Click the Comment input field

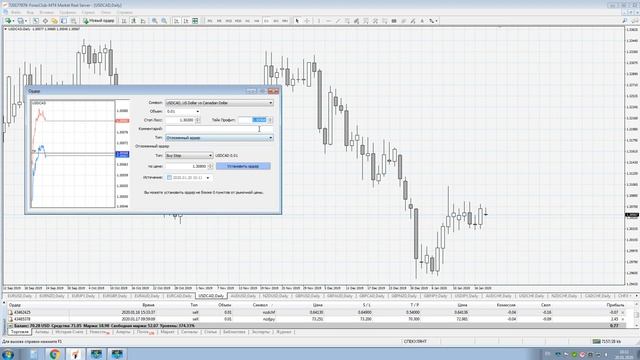pos(219,129)
